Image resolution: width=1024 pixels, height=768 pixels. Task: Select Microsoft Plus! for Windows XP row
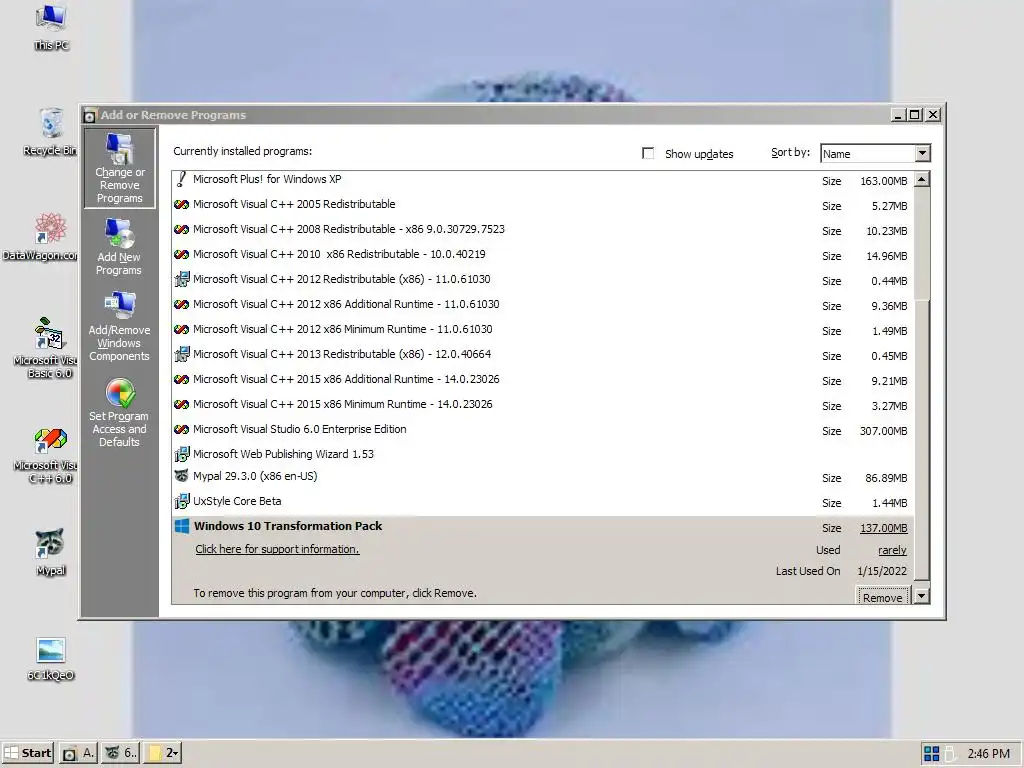(x=543, y=180)
